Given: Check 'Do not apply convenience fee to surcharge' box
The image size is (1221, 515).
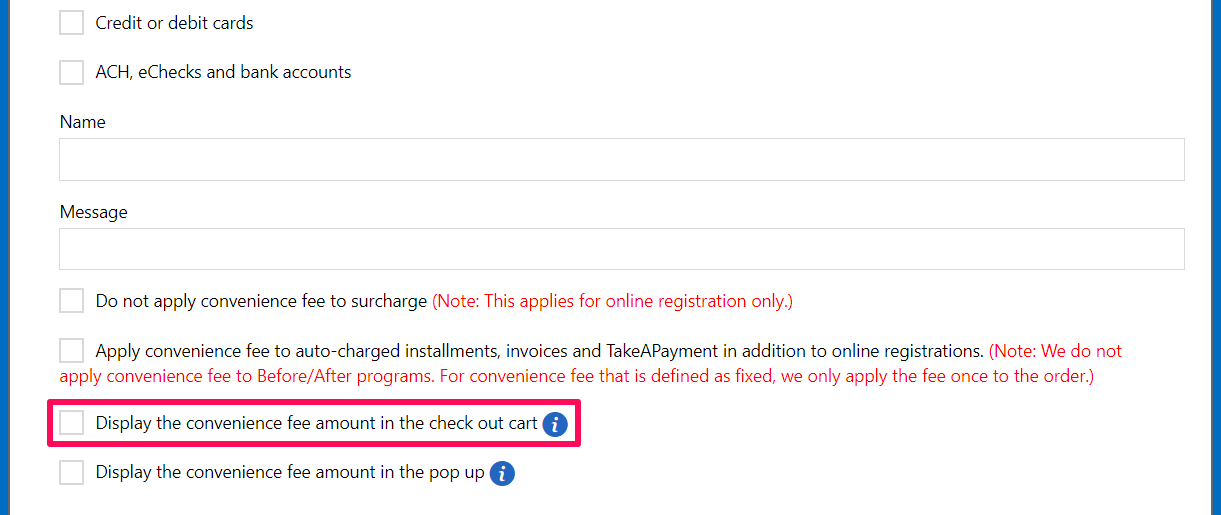Looking at the screenshot, I should pyautogui.click(x=71, y=301).
